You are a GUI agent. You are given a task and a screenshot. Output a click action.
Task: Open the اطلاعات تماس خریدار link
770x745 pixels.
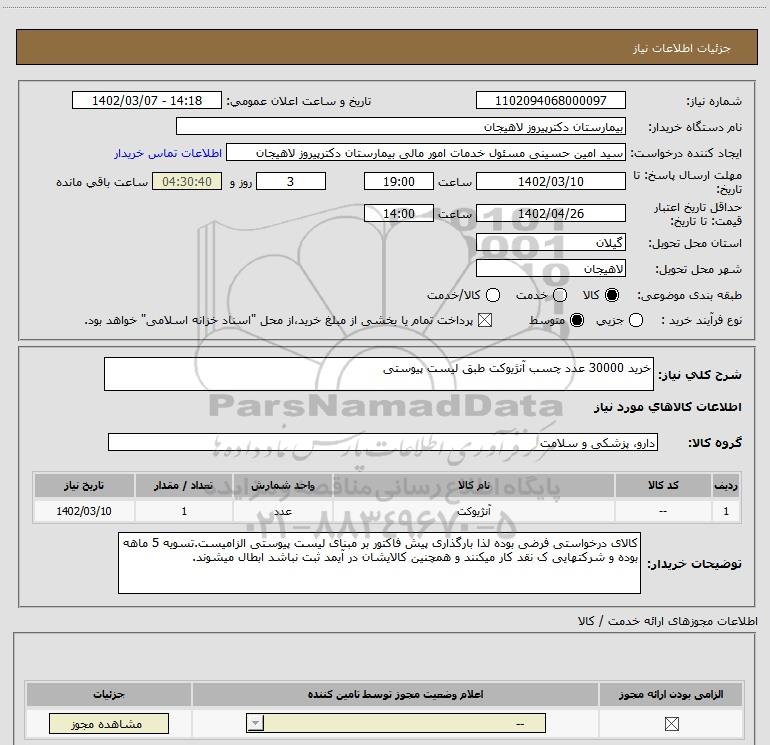pyautogui.click(x=168, y=153)
